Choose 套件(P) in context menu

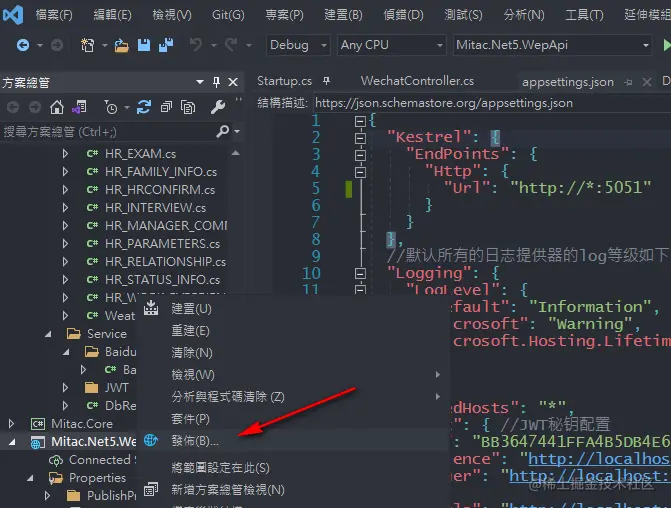(293, 419)
